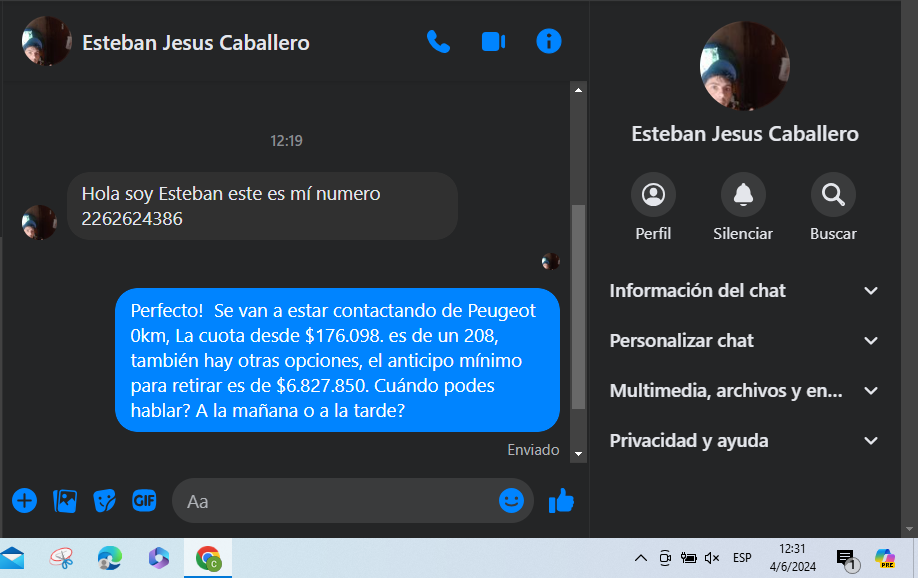Start a voice call with Esteban
This screenshot has width=918, height=578.
click(439, 42)
